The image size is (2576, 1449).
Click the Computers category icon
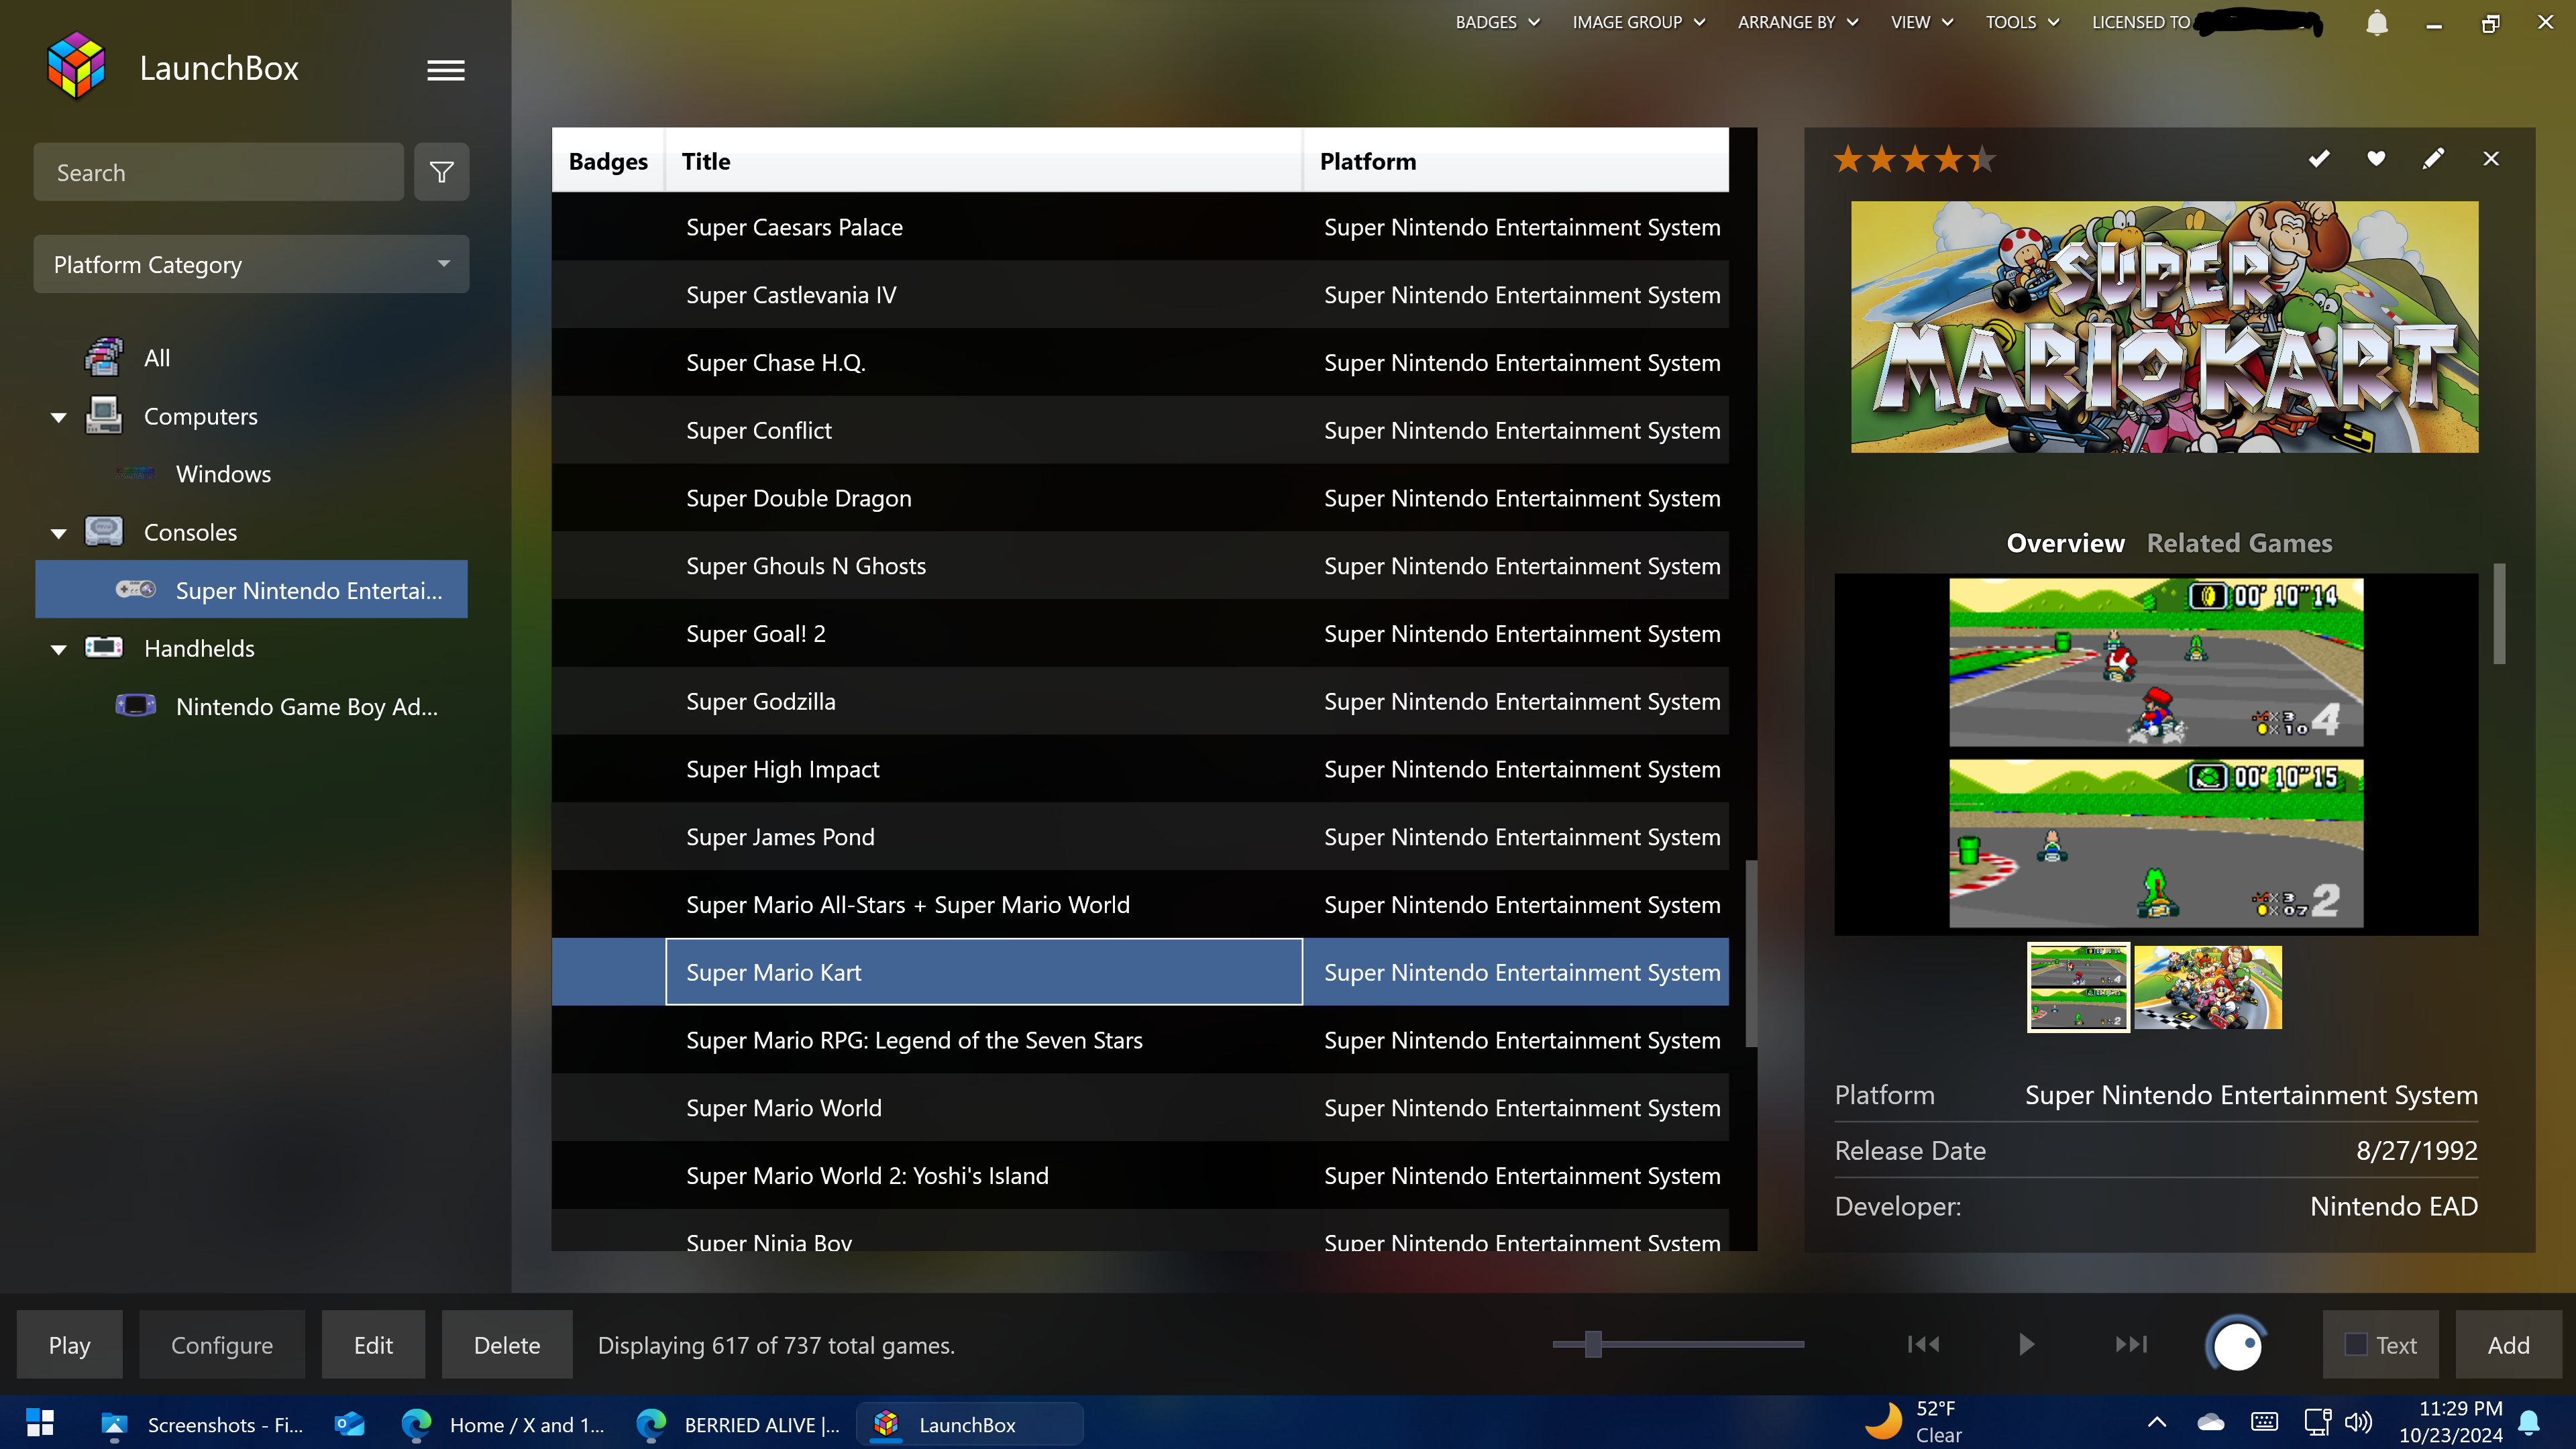pyautogui.click(x=103, y=415)
